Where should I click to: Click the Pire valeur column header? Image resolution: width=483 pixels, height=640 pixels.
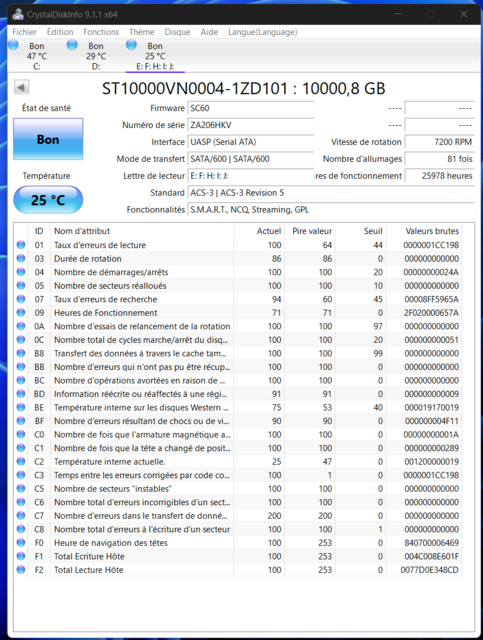310,231
